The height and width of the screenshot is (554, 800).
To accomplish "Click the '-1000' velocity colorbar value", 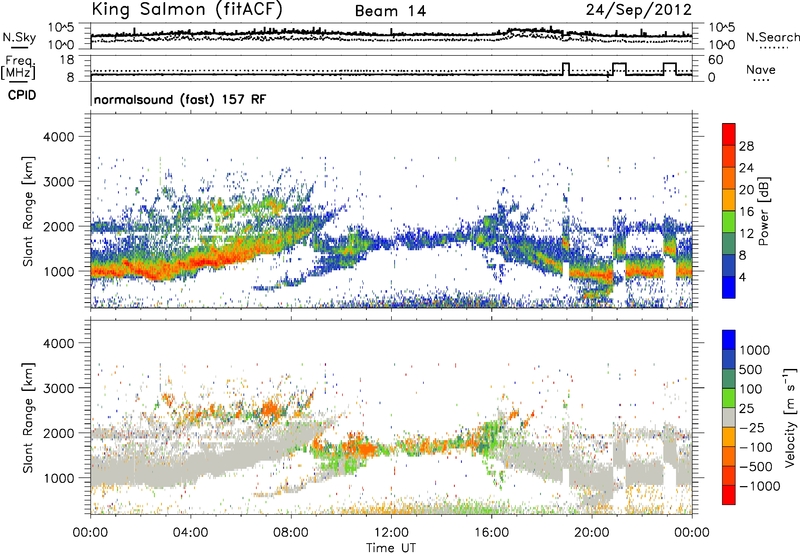I will [x=759, y=486].
